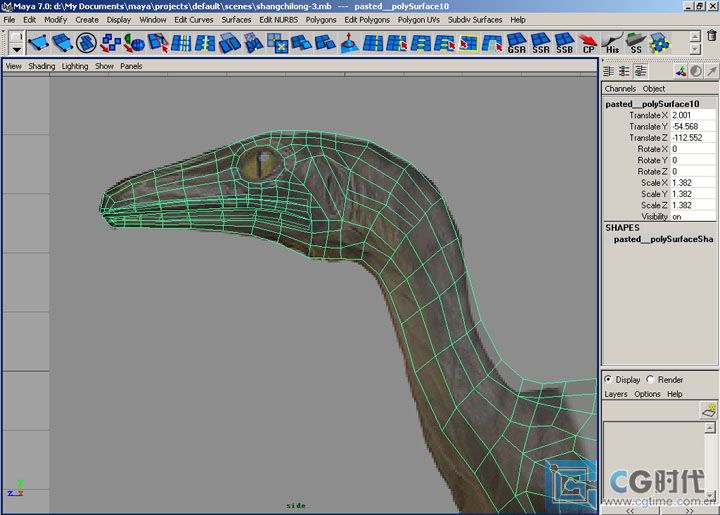Click the Translate Z value field

click(x=693, y=138)
